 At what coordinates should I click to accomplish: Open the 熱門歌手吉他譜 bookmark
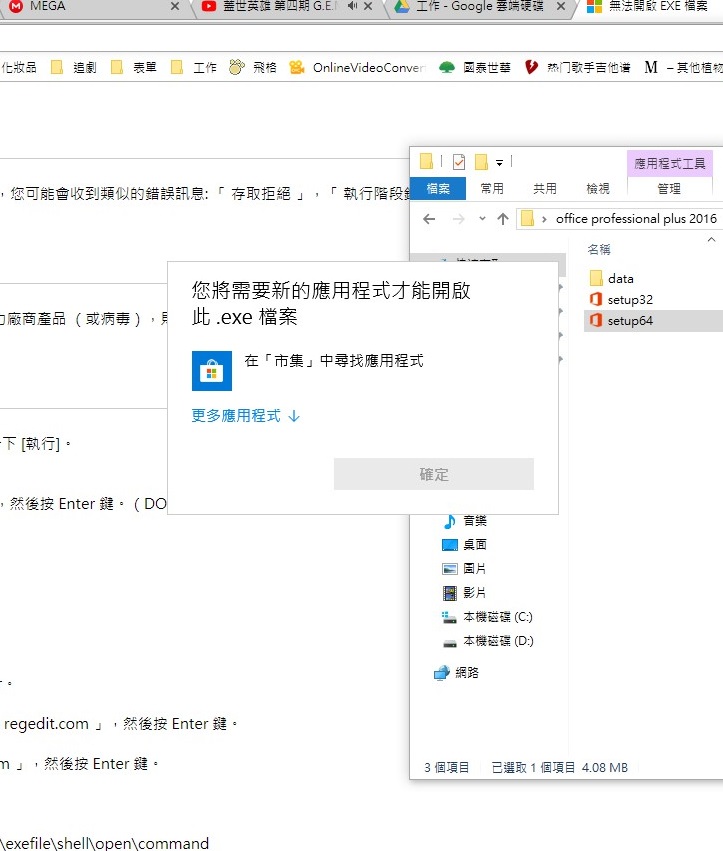point(578,67)
